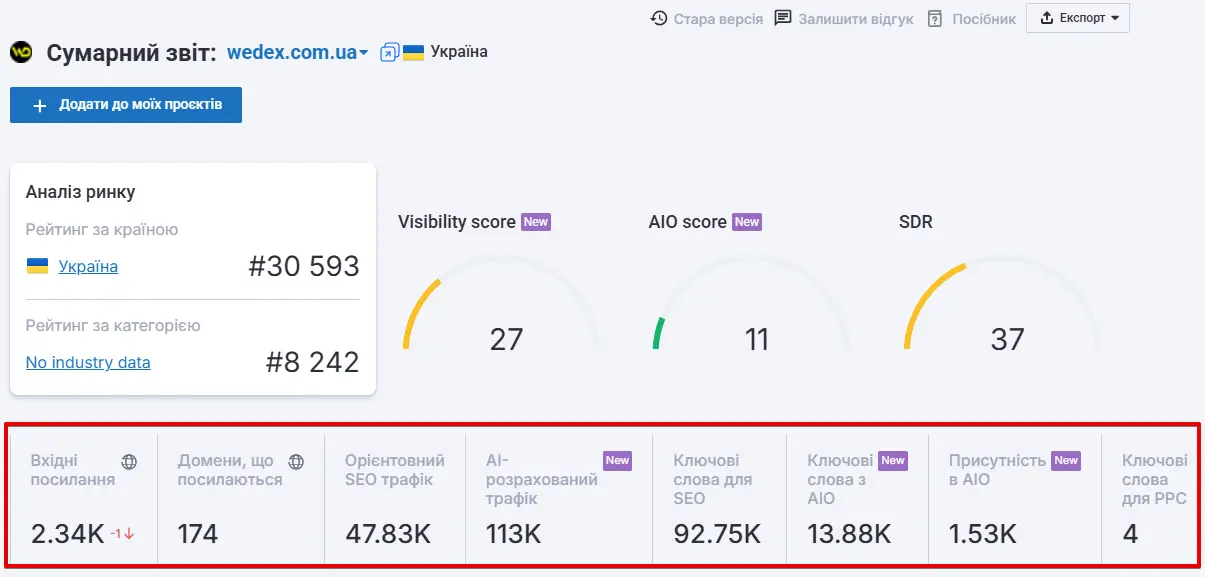
Task: Open the No industry data link
Action: (88, 362)
